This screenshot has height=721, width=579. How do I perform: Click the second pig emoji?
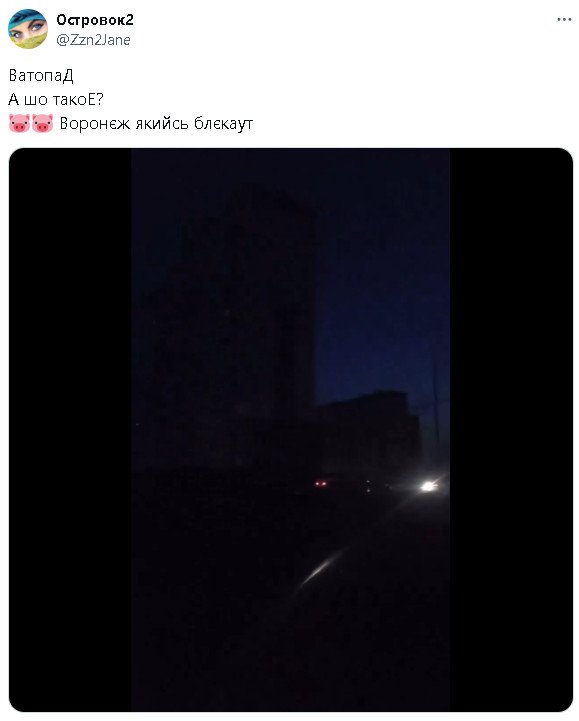click(x=43, y=123)
